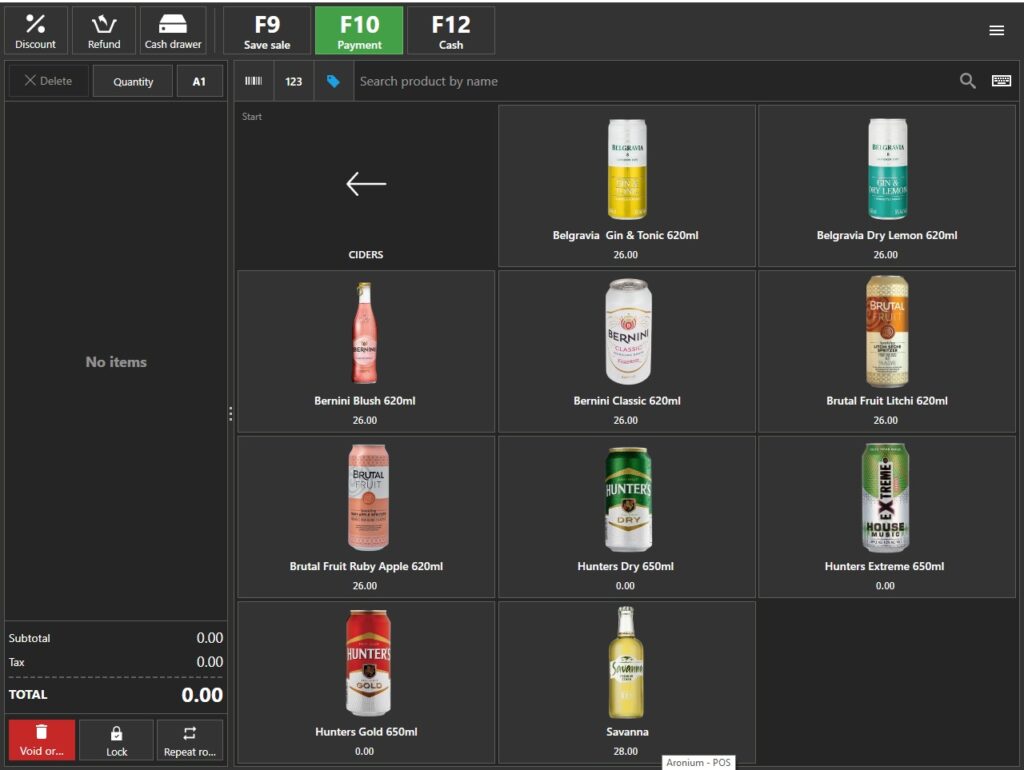Click the Repeat round button

(x=188, y=740)
